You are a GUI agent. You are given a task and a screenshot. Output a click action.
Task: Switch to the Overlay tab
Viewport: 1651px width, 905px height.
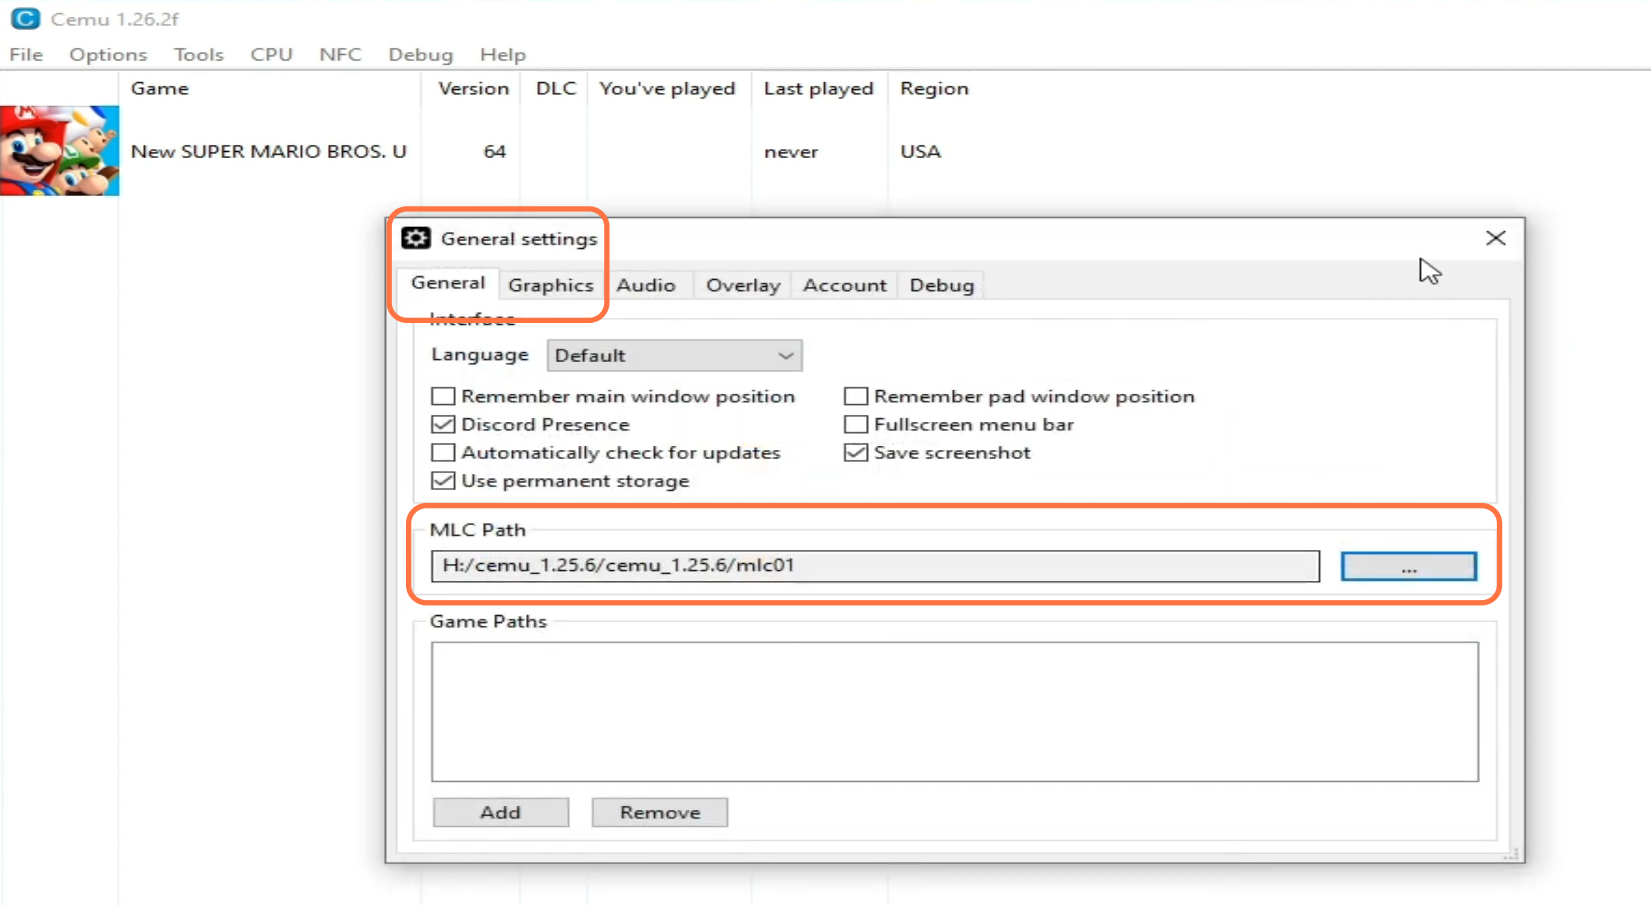coord(743,285)
